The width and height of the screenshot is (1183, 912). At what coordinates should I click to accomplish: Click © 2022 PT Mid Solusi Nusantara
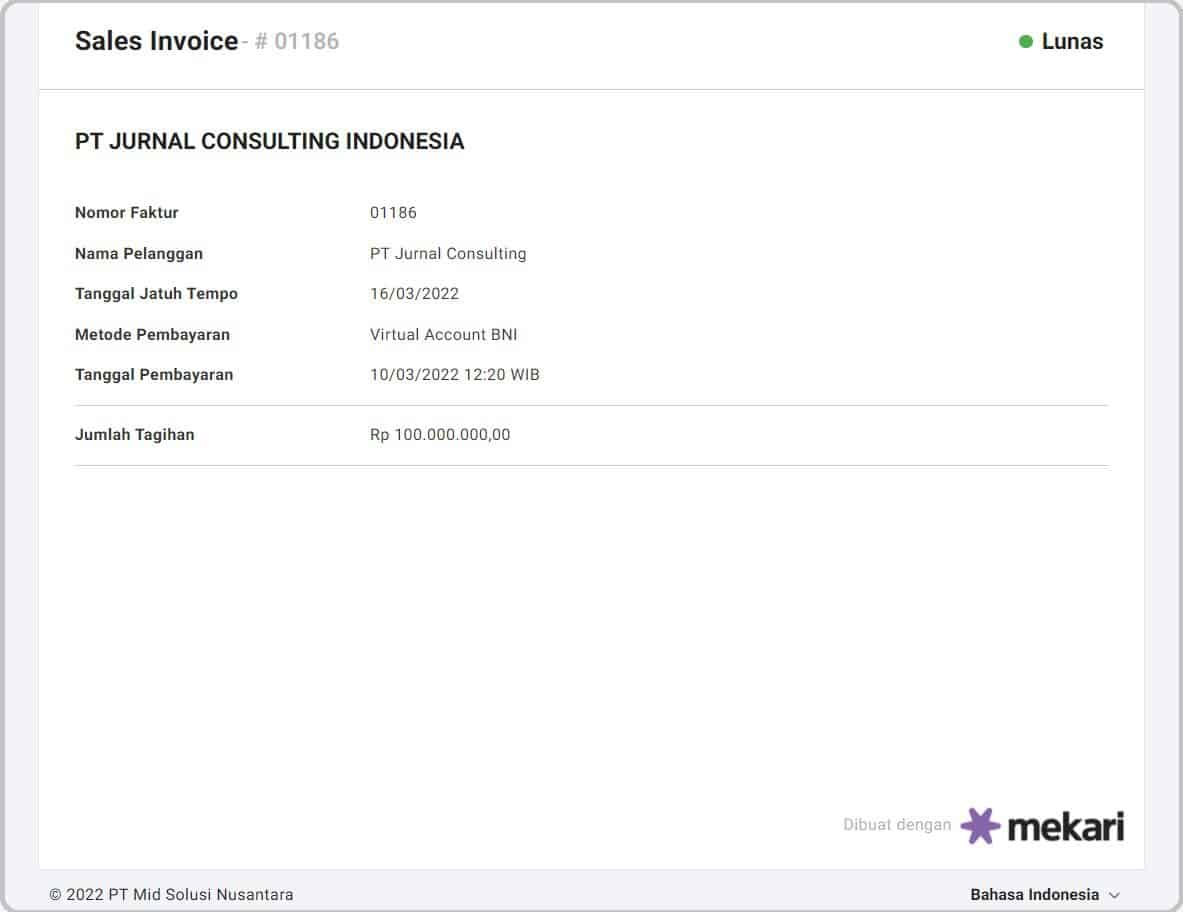pyautogui.click(x=171, y=895)
